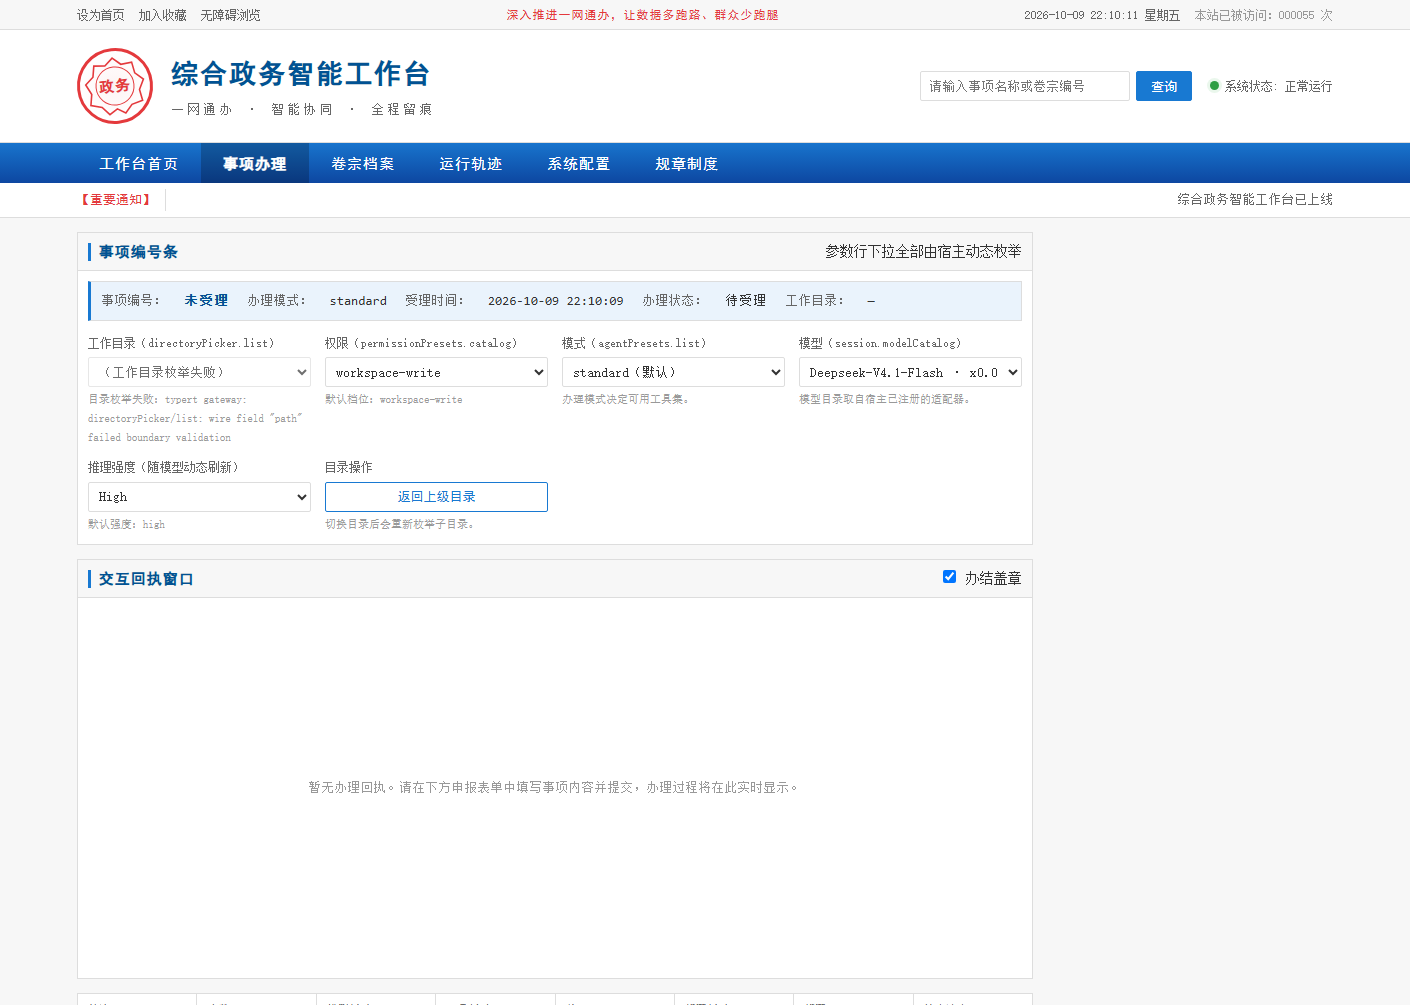1410x1005 pixels.
Task: Toggle the 办结盖章 checkbox
Action: tap(949, 577)
